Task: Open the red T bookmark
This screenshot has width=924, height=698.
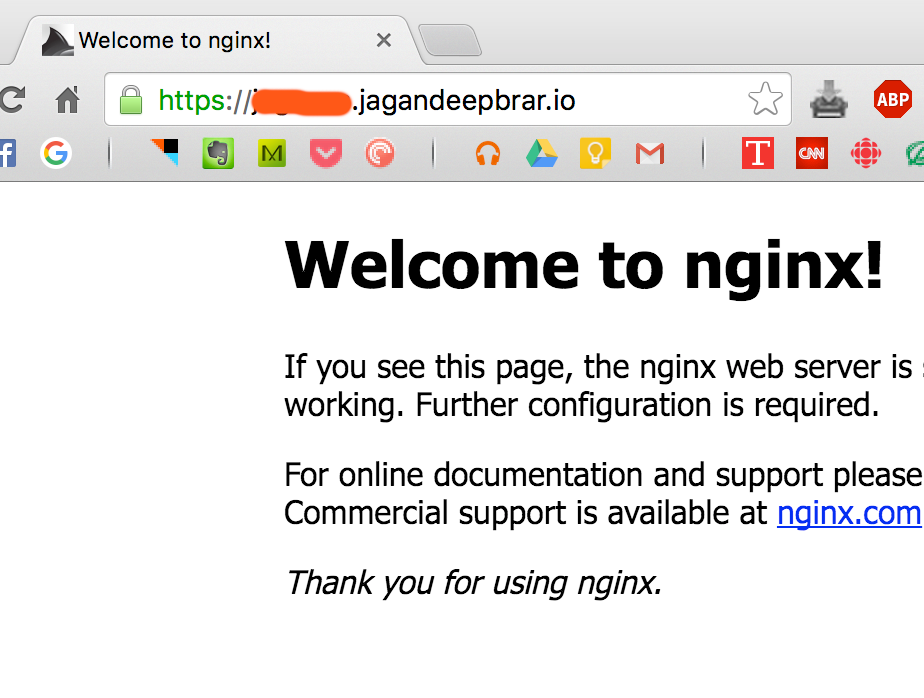Action: (x=758, y=153)
